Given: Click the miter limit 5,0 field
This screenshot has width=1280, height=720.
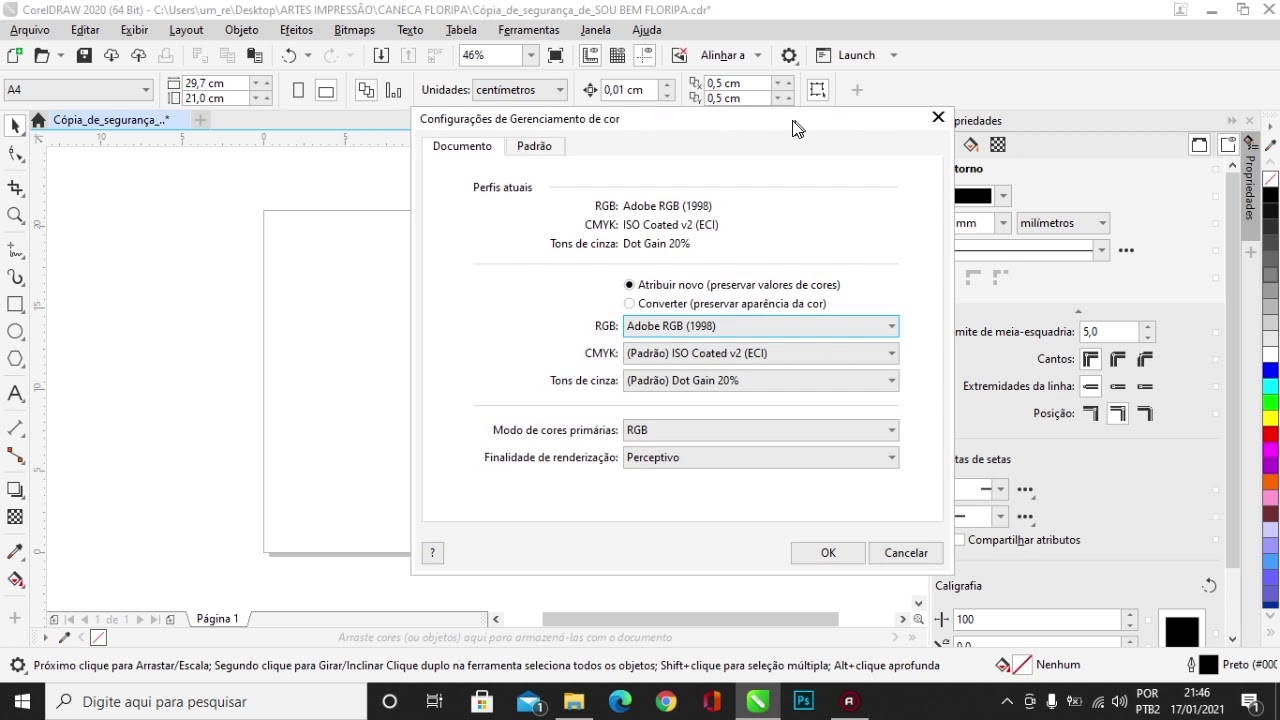Looking at the screenshot, I should pos(1108,332).
